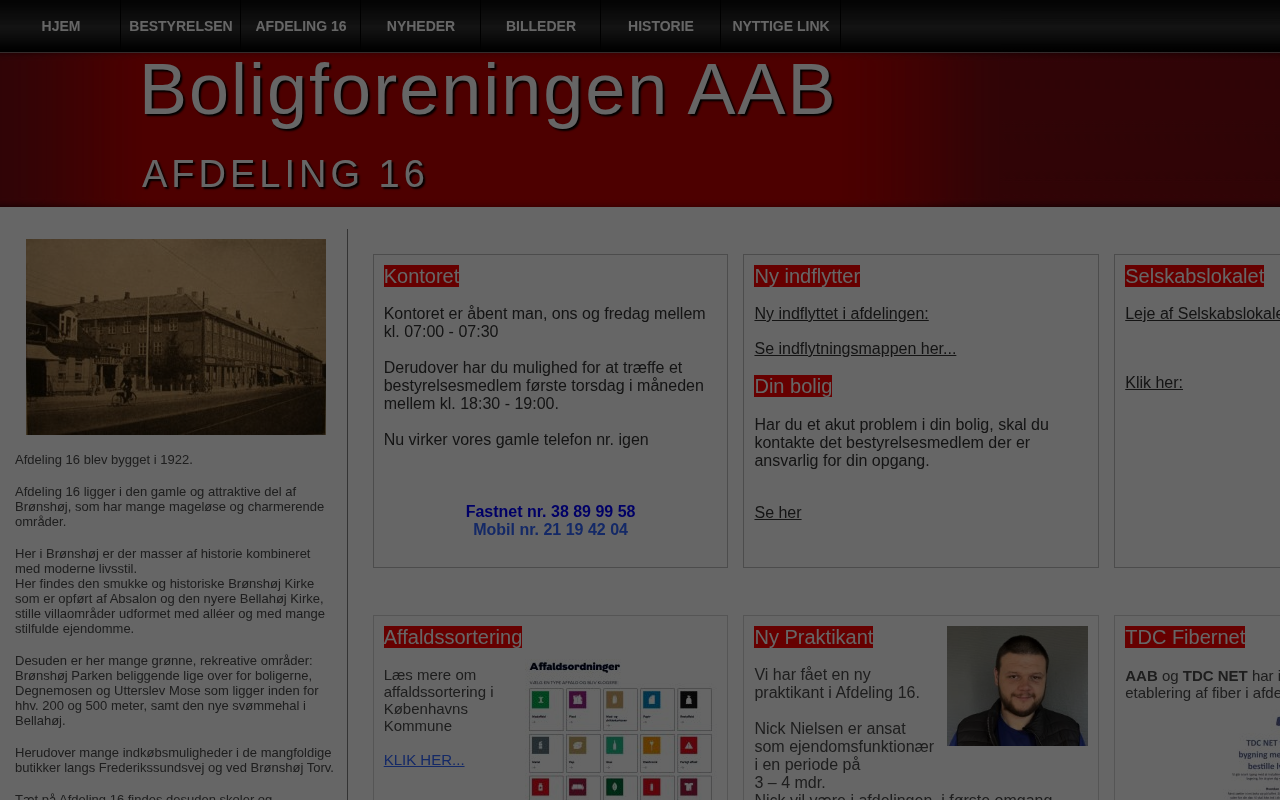Viewport: 1280px width, 800px height.
Task: Open the 'KLIK HER...' affaldssortering link
Action: pyautogui.click(x=424, y=760)
